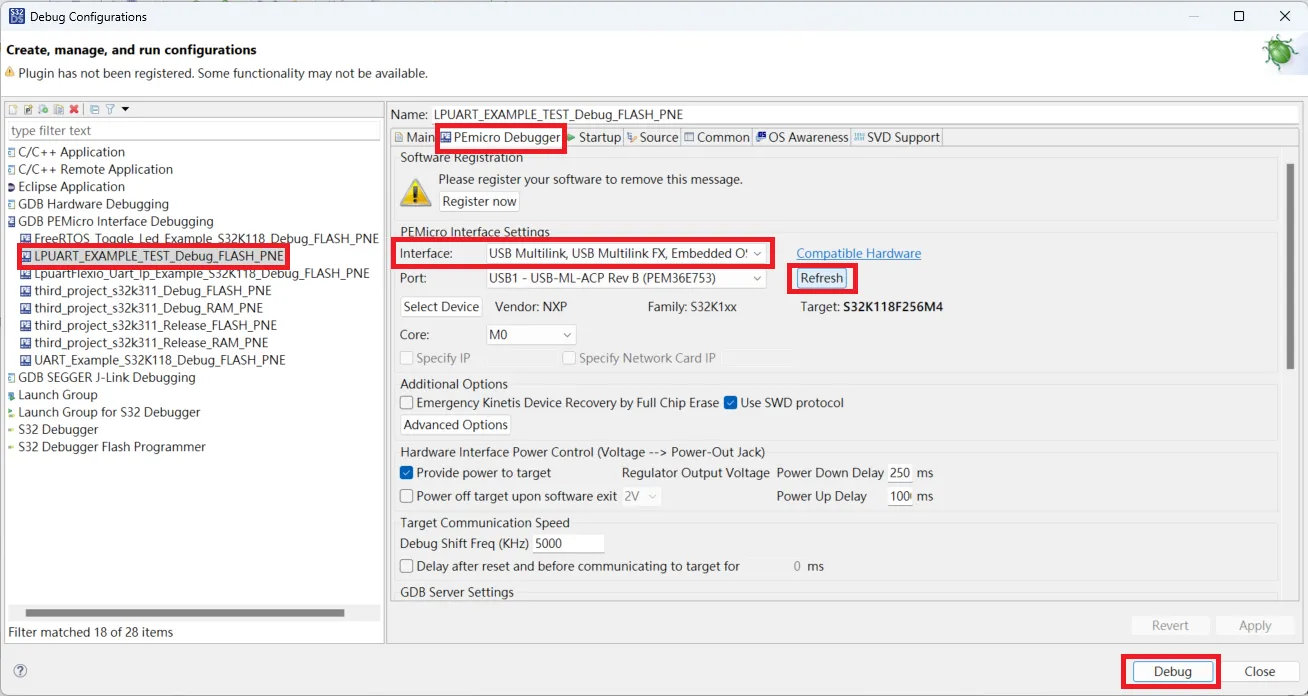Open the Core M0 dropdown
Screen dimensions: 1308x696
[530, 335]
